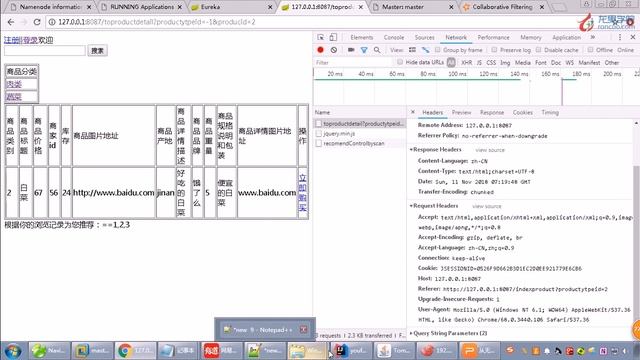The width and height of the screenshot is (640, 360).
Task: Enable Disable cache checkbox
Action: point(538,50)
